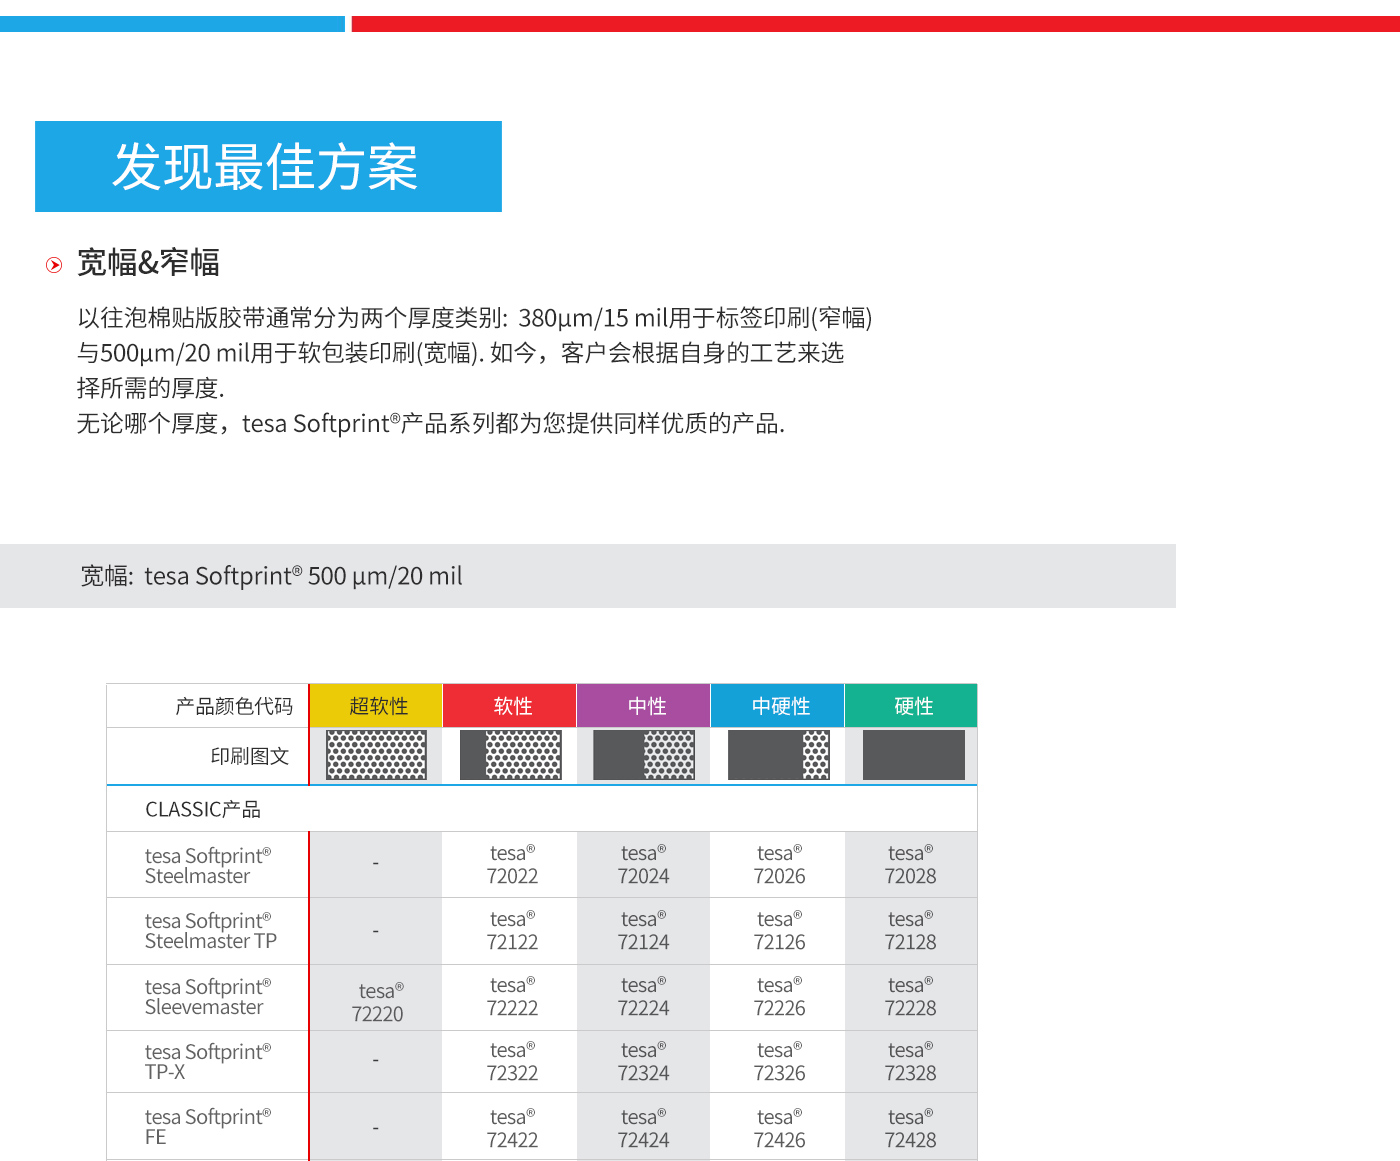
Task: Select the yellow 超软性 column header
Action: tap(376, 706)
